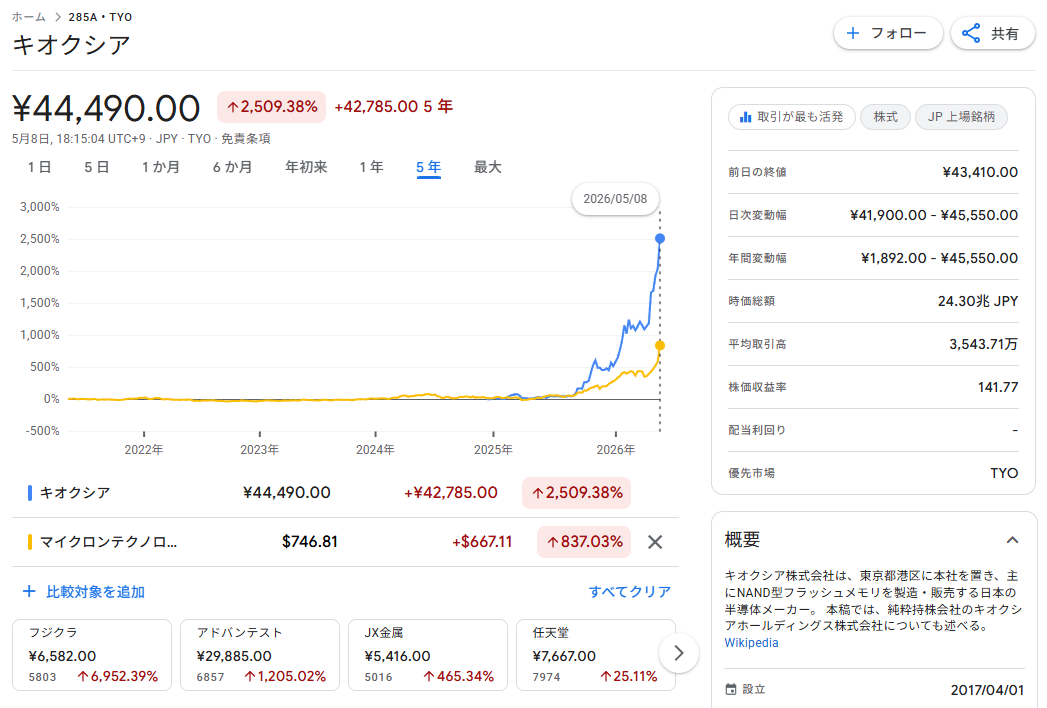Click the yellow endpoint dot on the chart

pos(660,345)
